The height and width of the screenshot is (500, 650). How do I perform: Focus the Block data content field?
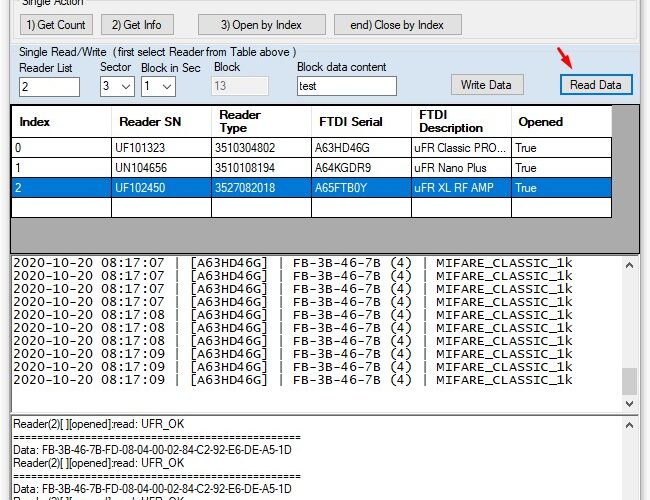(x=347, y=86)
